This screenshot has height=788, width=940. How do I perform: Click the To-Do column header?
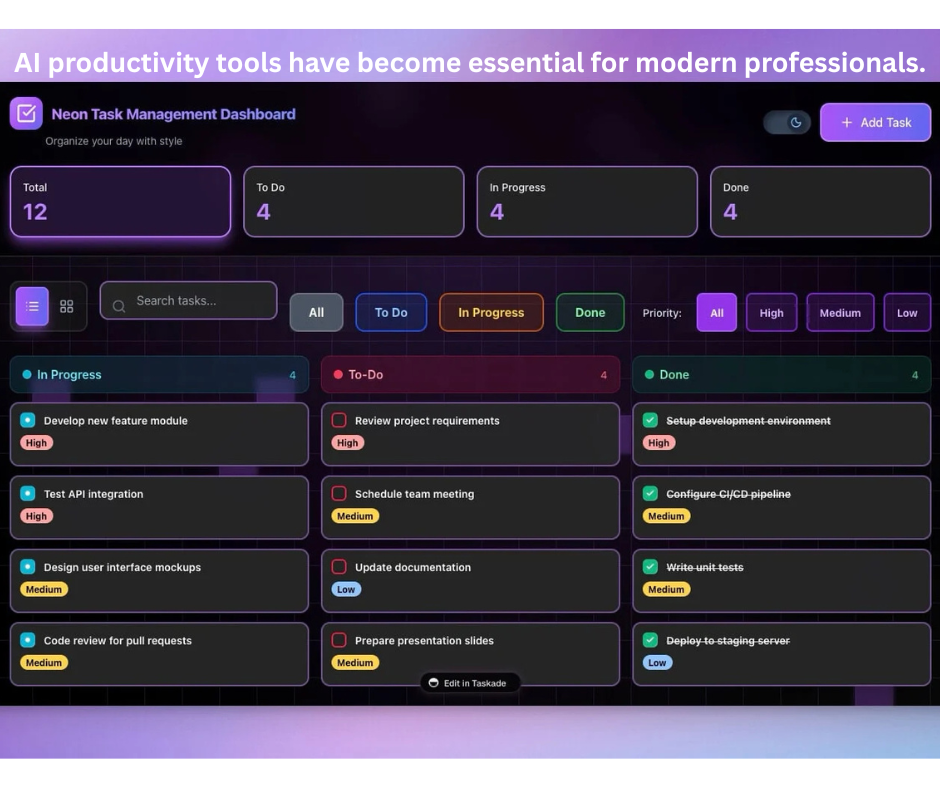(x=471, y=375)
